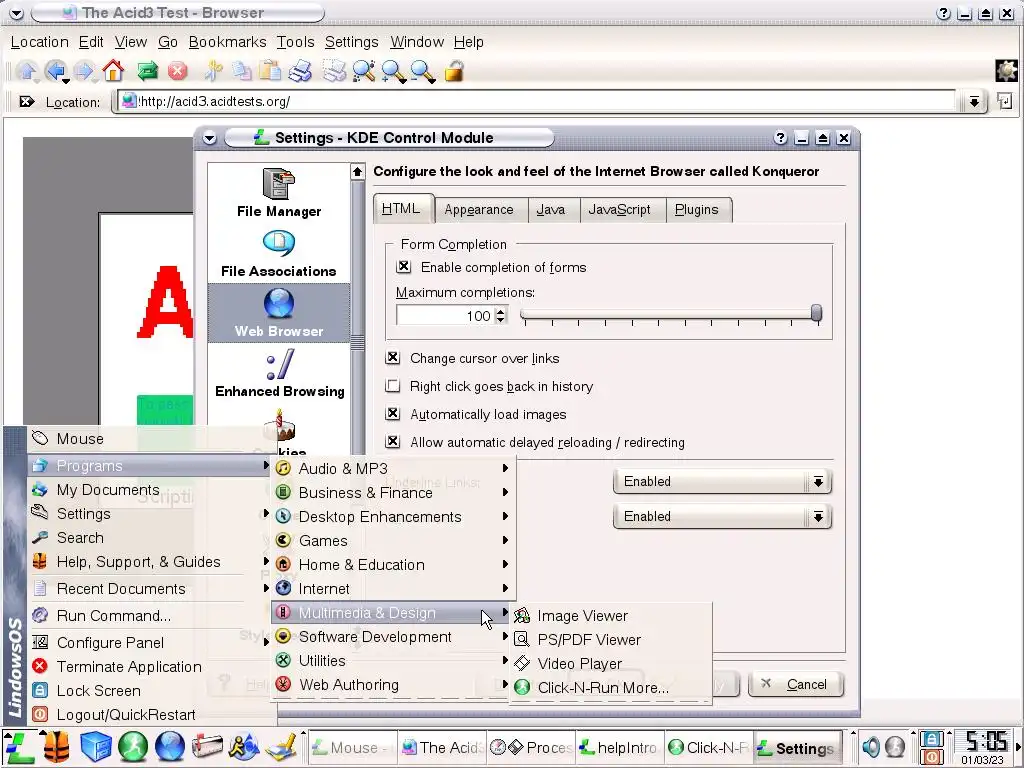Click the Find magnifier icon in toolbar
Viewport: 1024px width, 768px height.
[364, 71]
